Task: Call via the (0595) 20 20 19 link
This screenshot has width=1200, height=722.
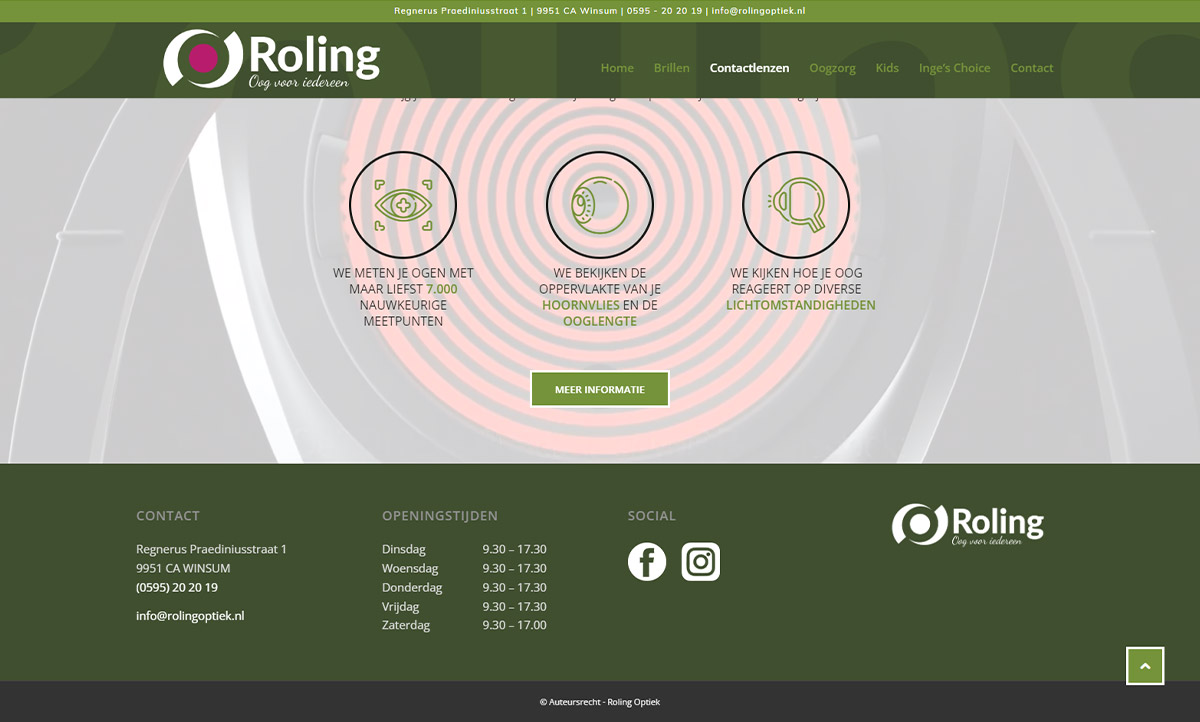Action: (x=176, y=587)
